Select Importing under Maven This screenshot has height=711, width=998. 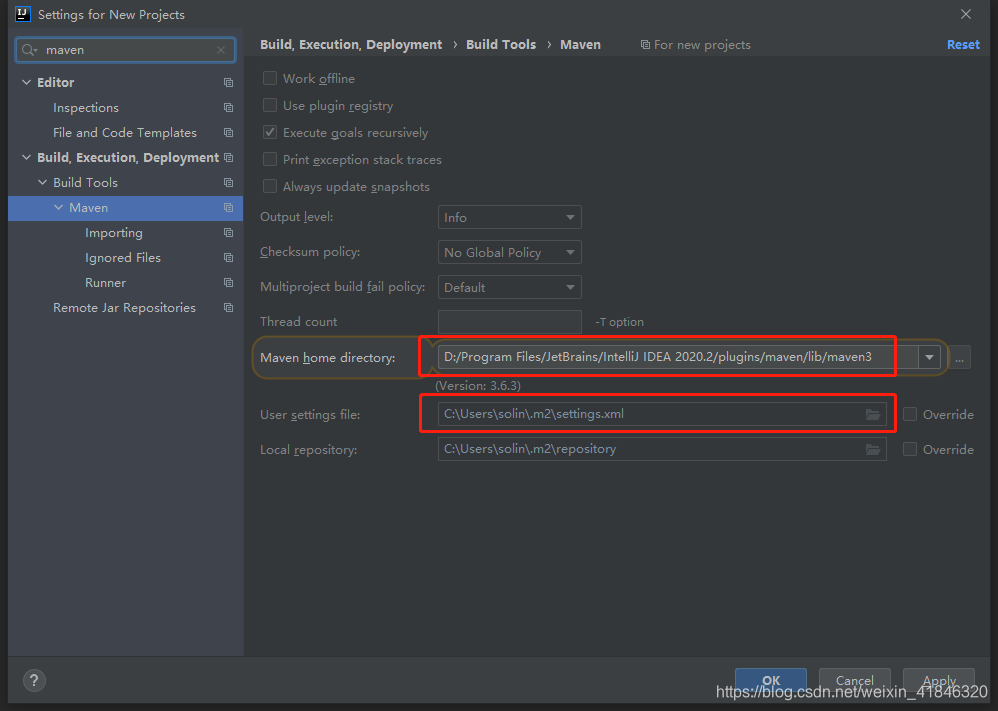coord(114,232)
